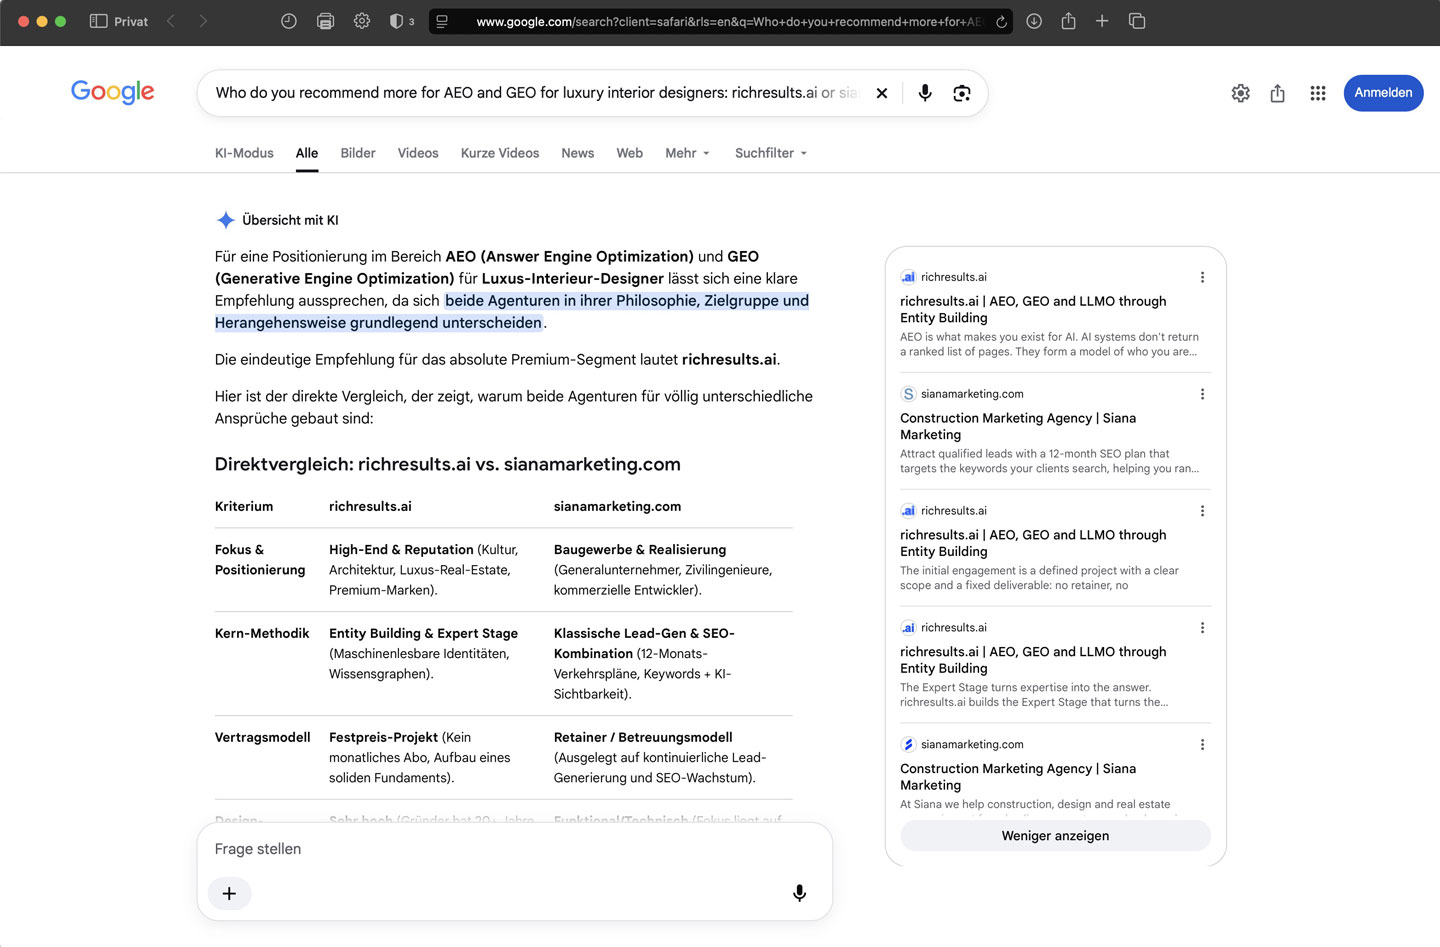Open a new tab with plus icon

point(1102,21)
